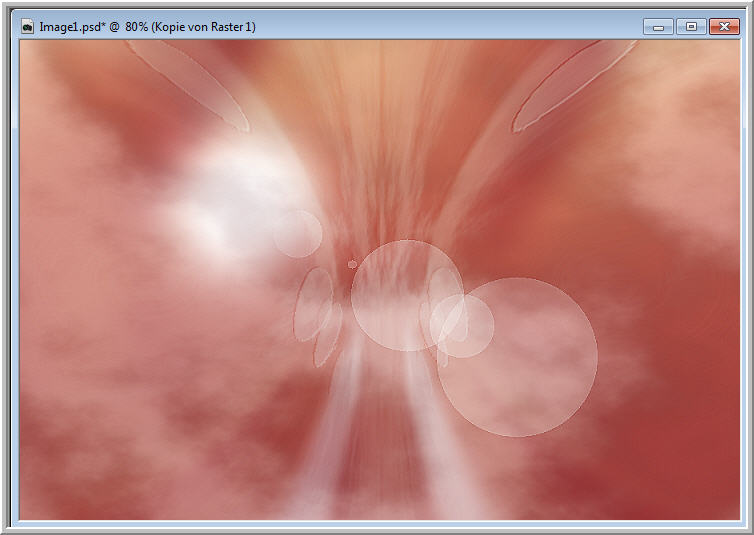Minimize the Image1.psd window

click(x=658, y=27)
